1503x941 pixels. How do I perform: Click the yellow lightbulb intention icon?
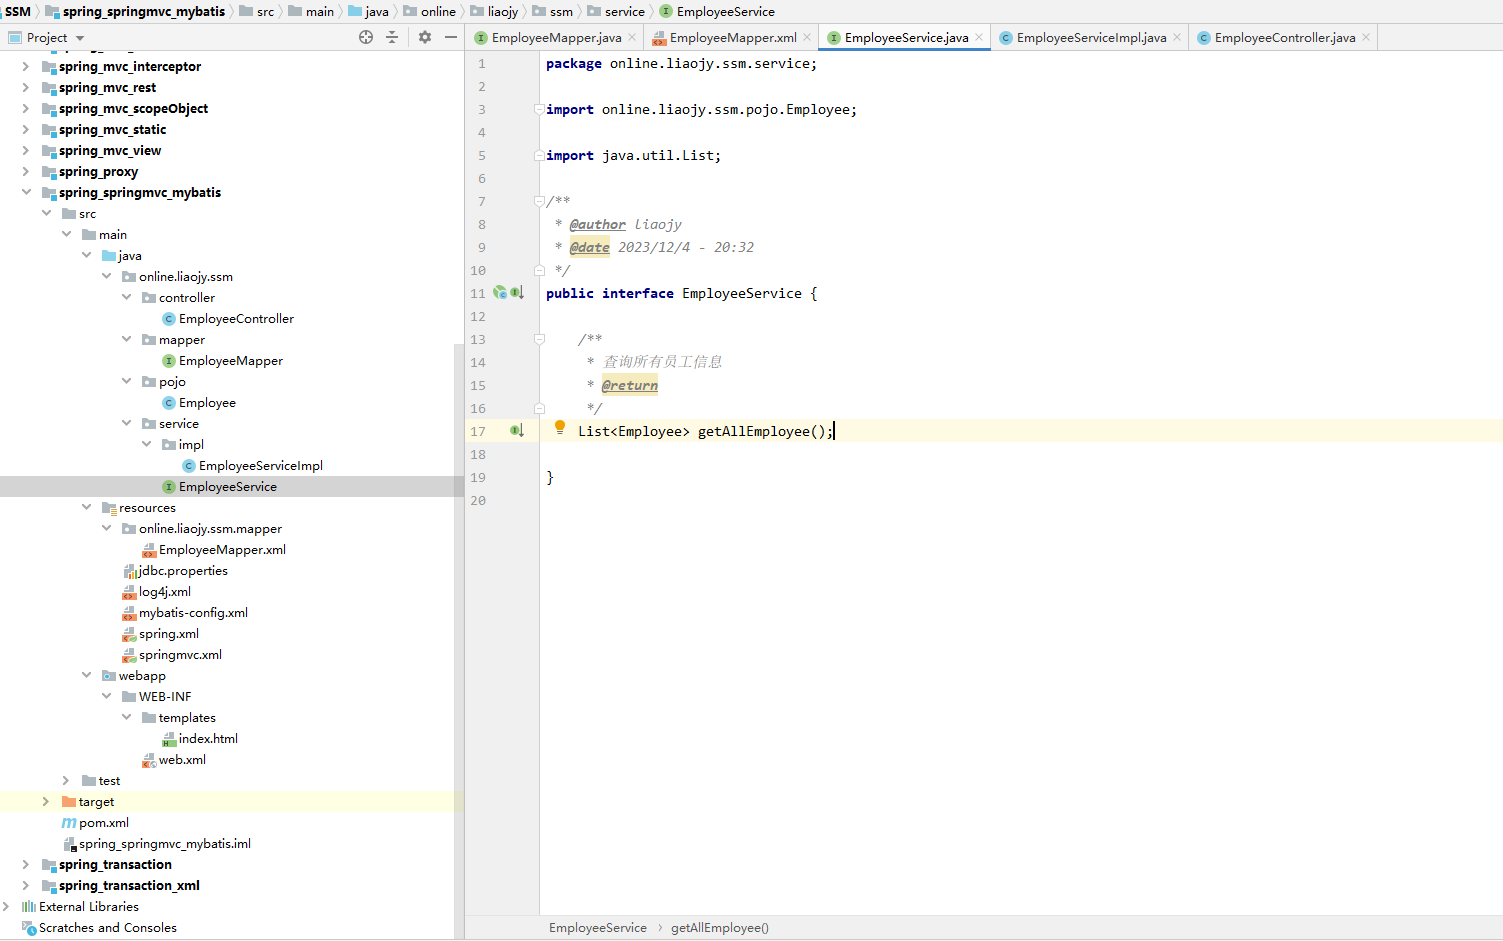pyautogui.click(x=560, y=428)
